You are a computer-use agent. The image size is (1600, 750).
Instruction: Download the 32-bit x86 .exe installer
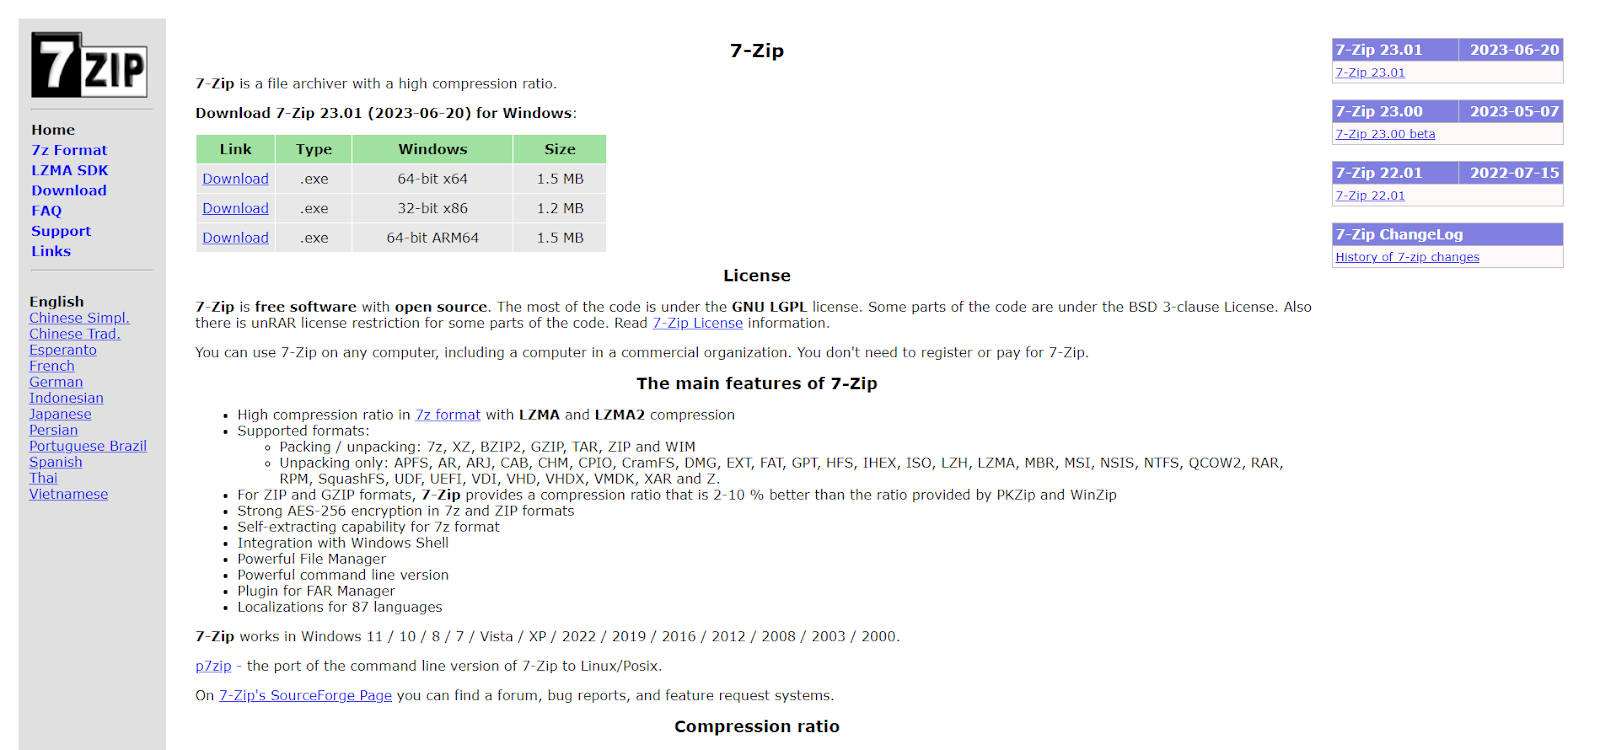(235, 208)
